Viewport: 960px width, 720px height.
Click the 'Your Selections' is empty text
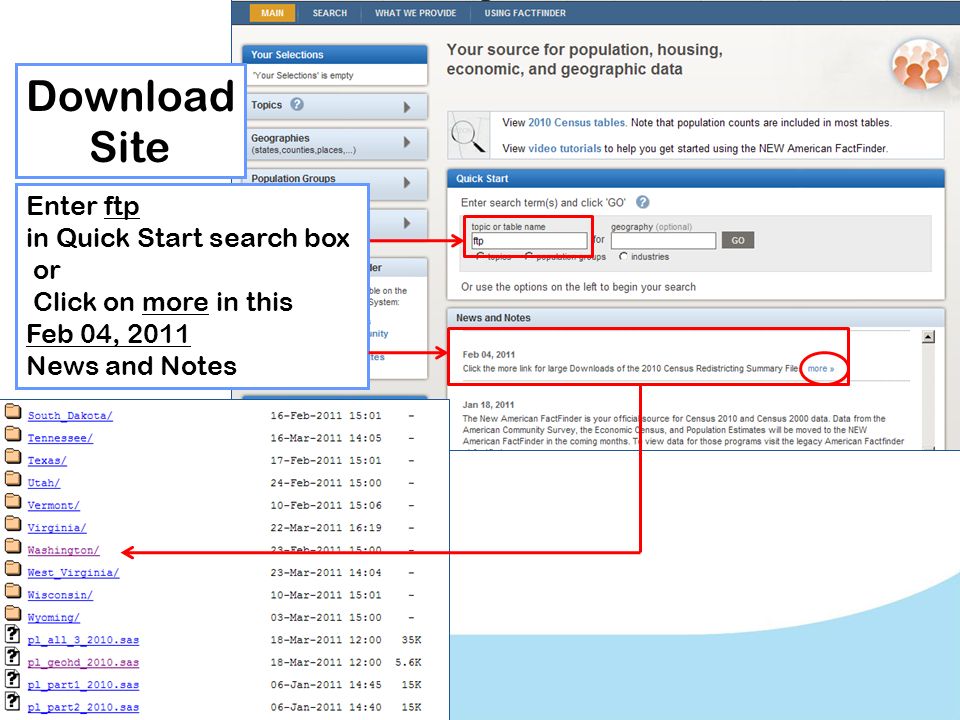(303, 75)
